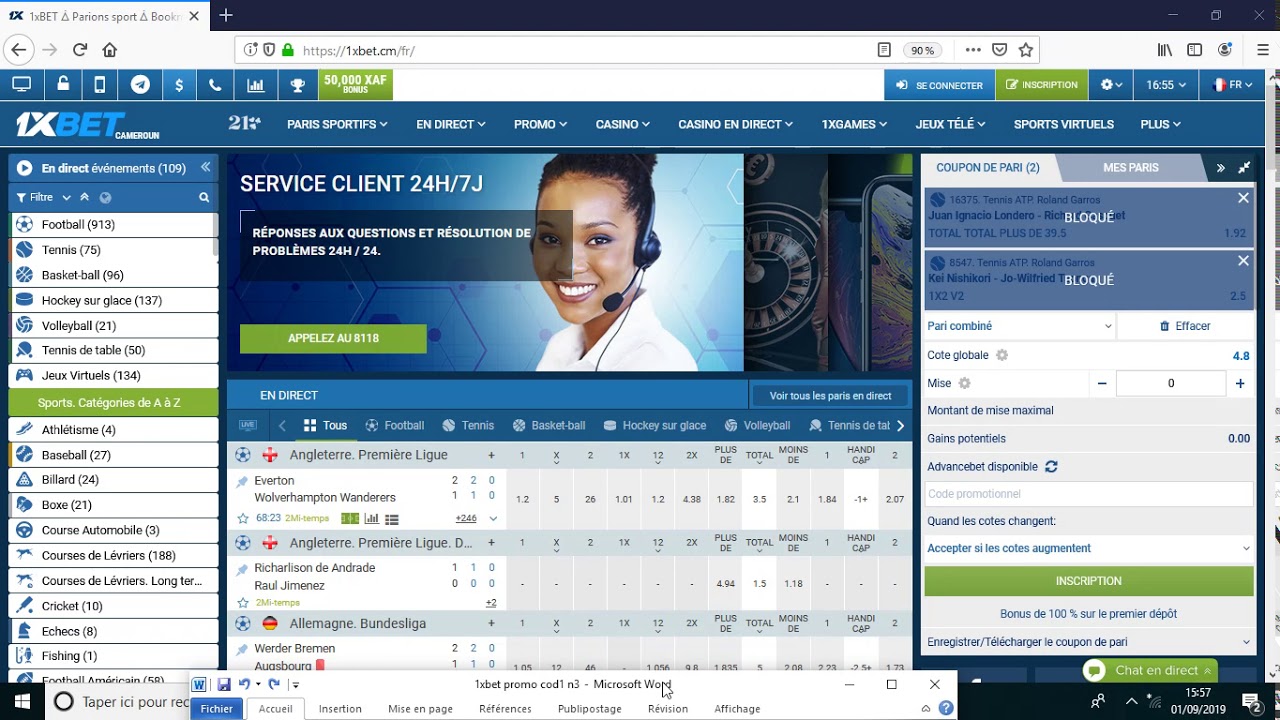This screenshot has height=720, width=1280.
Task: Select the Tennis tab in live section
Action: click(469, 425)
